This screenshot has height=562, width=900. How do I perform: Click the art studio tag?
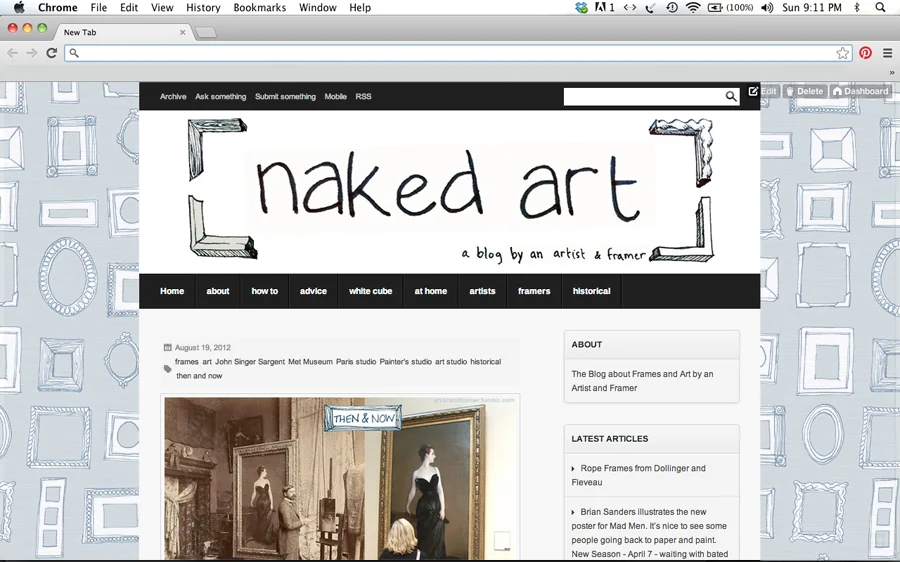pyautogui.click(x=451, y=362)
